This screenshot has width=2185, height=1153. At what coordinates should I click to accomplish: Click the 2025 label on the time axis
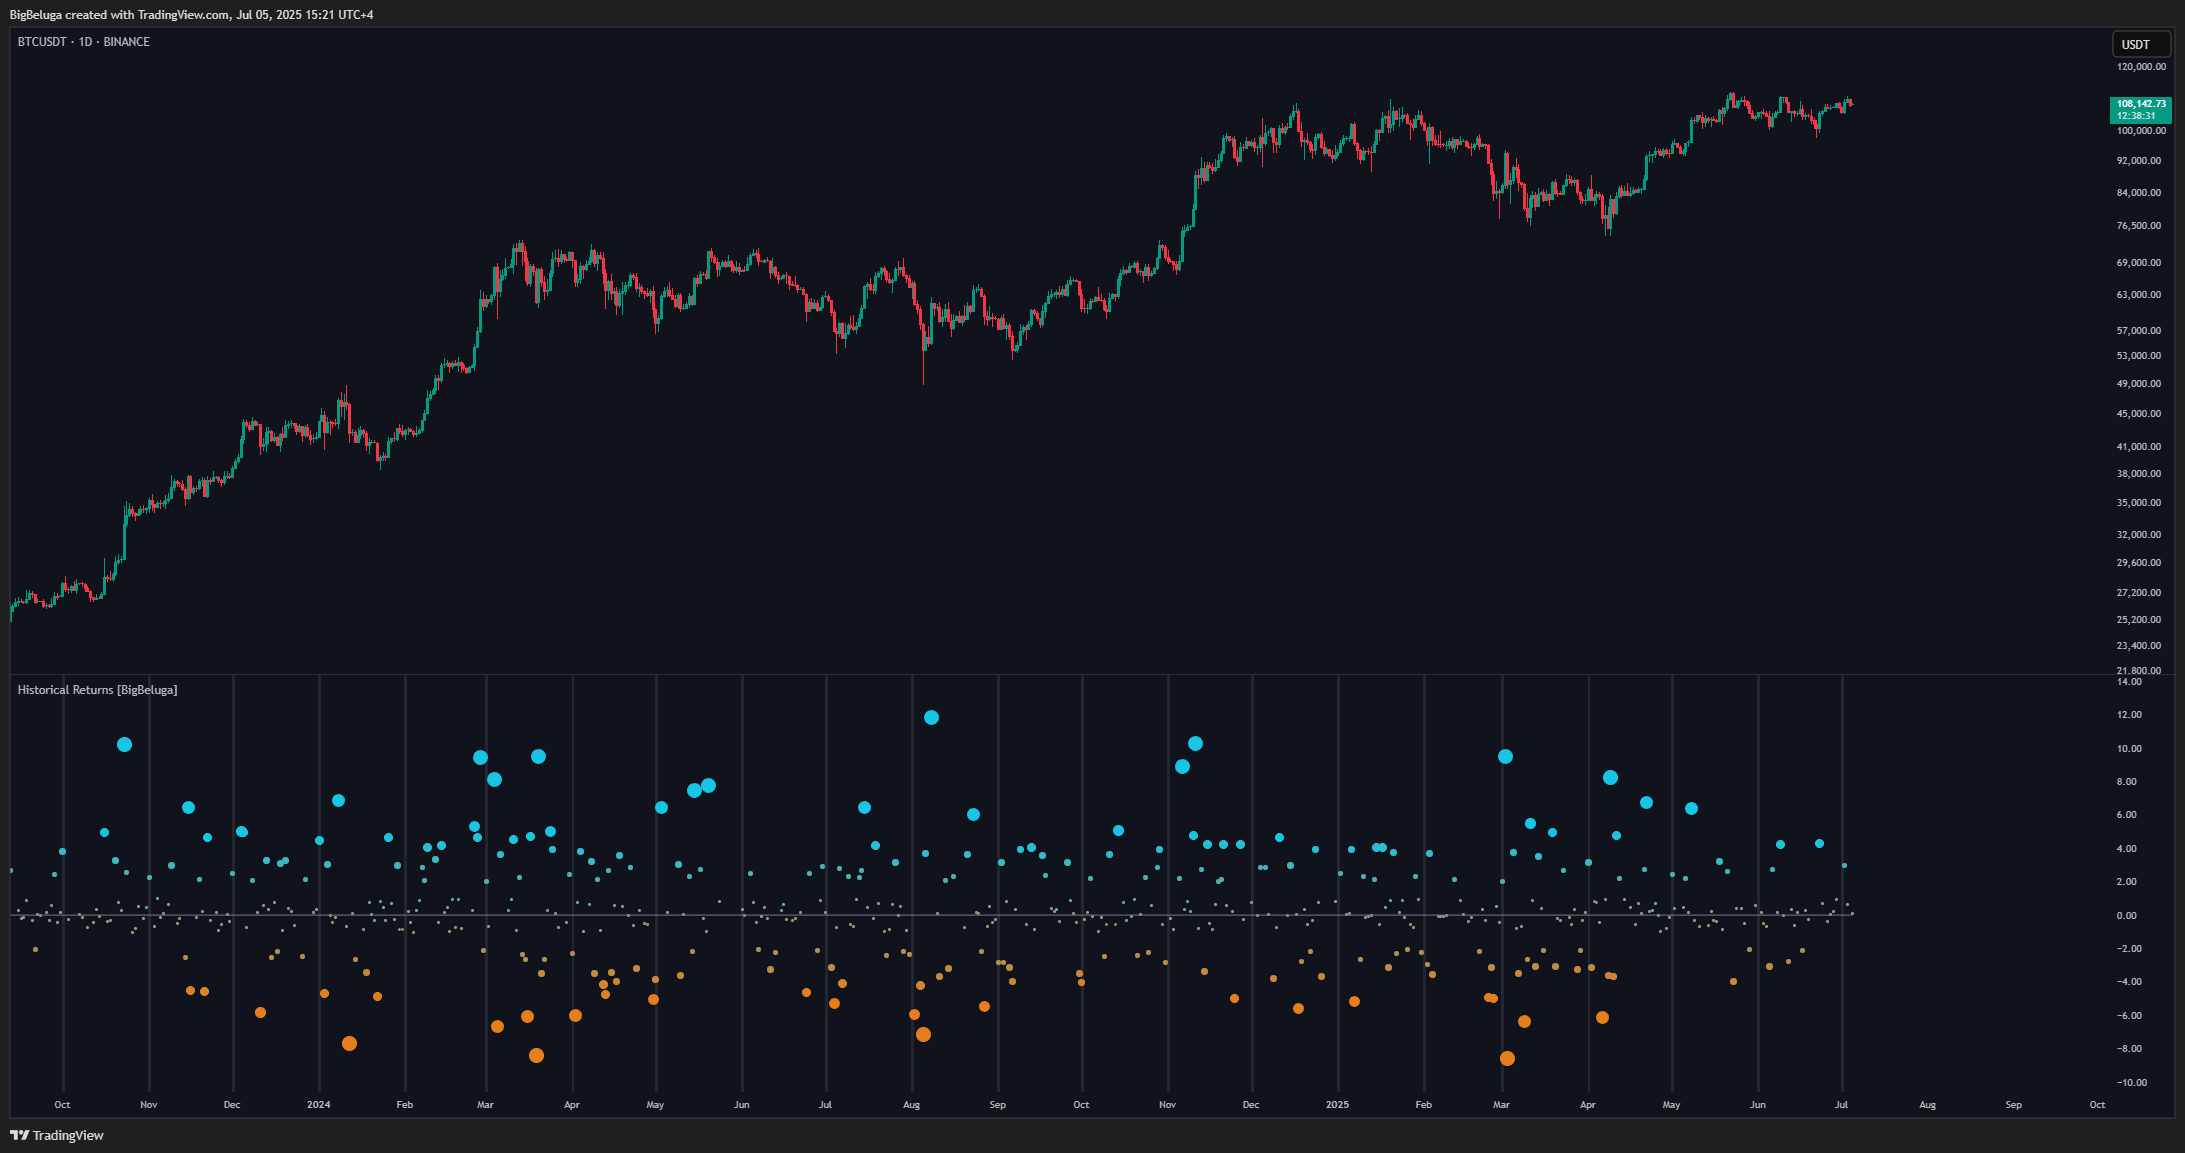[x=1337, y=1105]
